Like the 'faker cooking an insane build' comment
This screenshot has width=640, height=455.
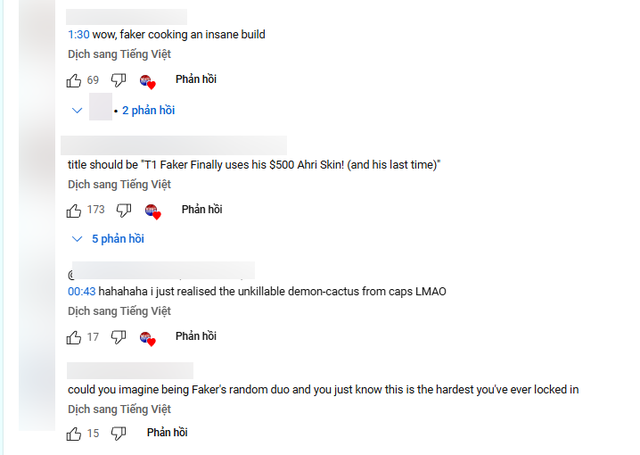click(x=74, y=80)
